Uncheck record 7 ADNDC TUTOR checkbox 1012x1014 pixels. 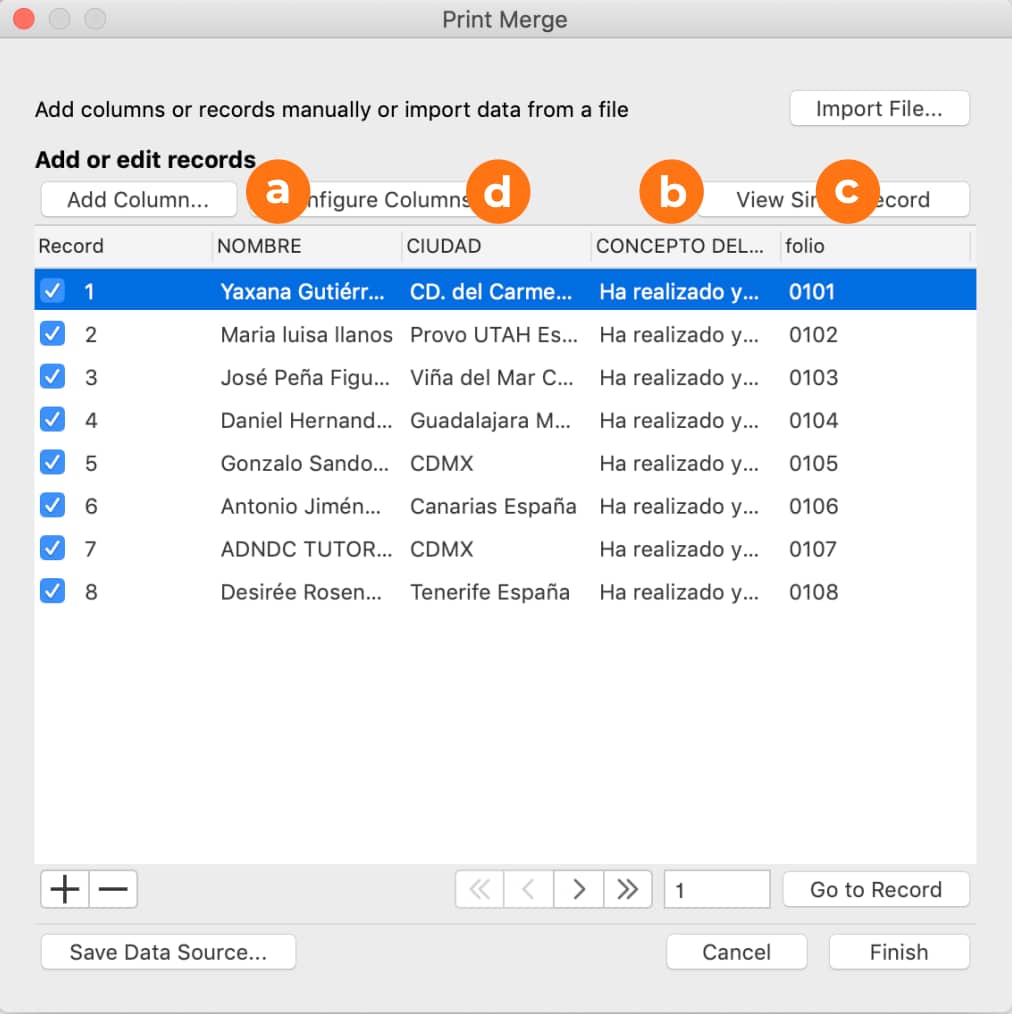52,548
